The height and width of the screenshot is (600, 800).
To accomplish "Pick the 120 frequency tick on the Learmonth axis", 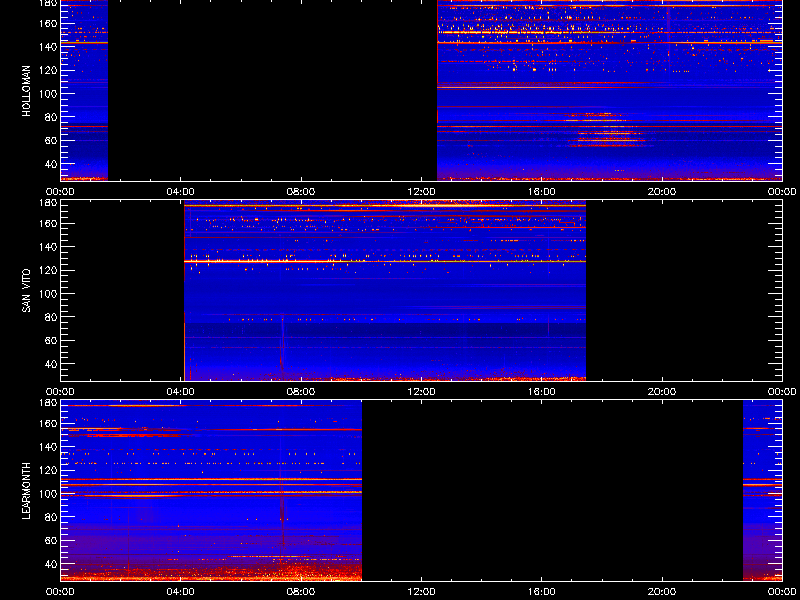I will click(49, 470).
